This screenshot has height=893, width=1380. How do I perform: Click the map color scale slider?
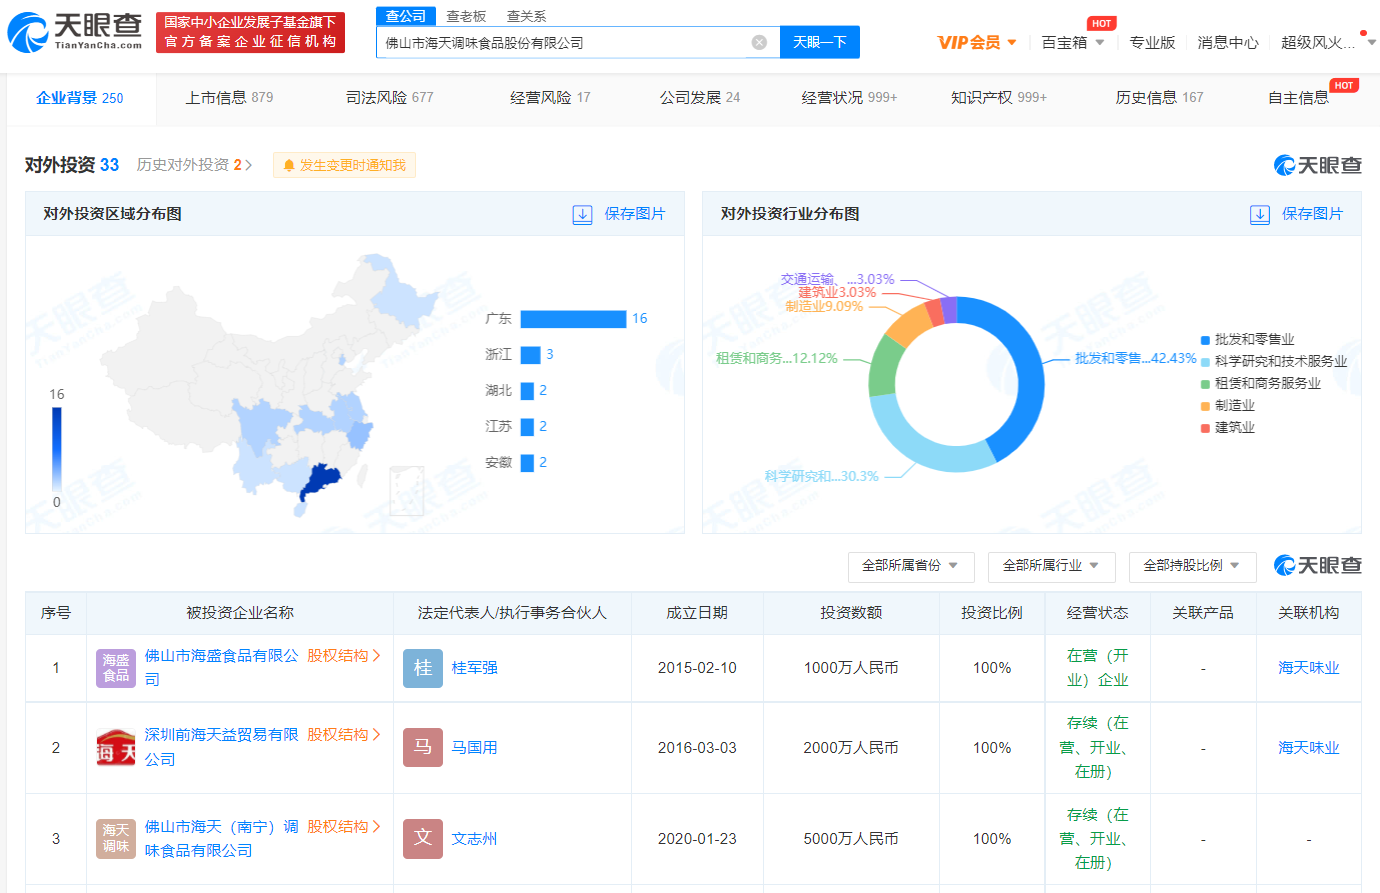point(57,450)
